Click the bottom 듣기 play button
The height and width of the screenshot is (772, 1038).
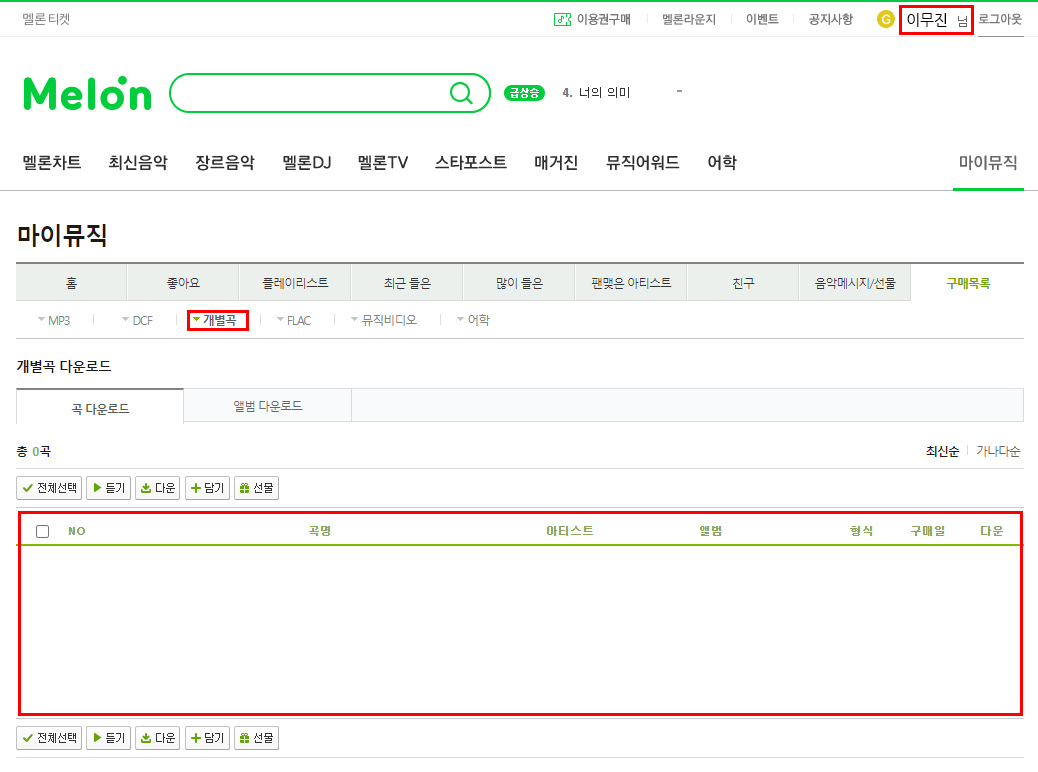[109, 738]
